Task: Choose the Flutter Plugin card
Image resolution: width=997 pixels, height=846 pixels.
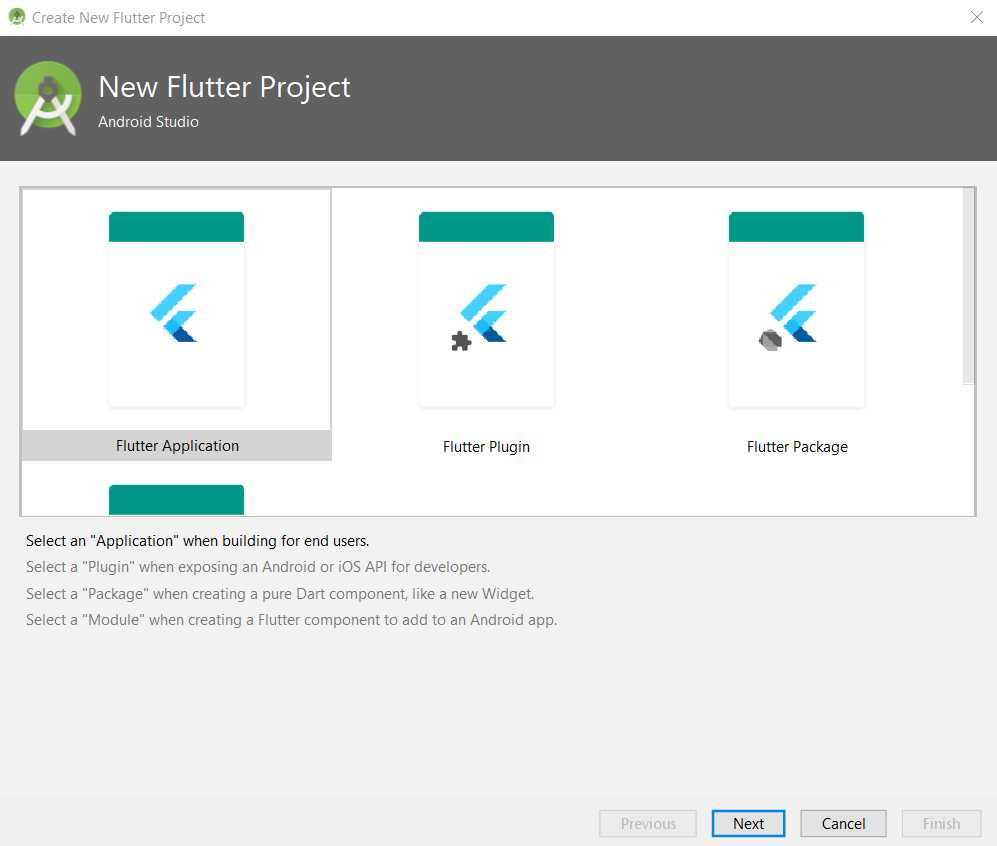Action: (486, 320)
